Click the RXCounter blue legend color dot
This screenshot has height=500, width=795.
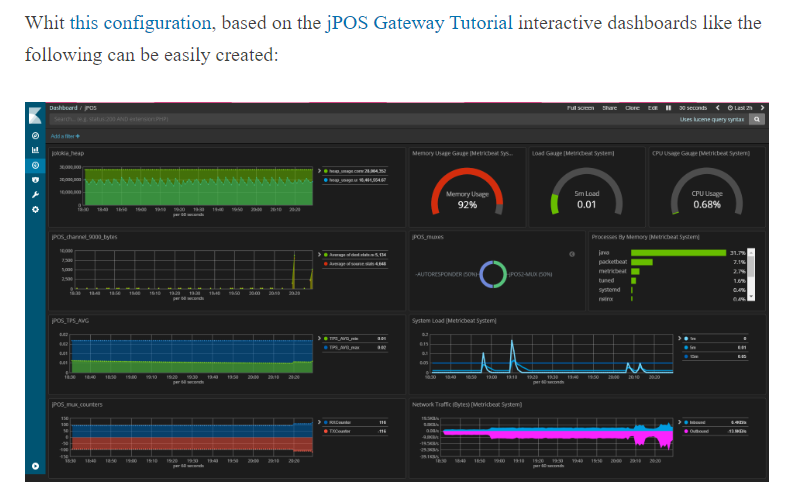coord(324,423)
